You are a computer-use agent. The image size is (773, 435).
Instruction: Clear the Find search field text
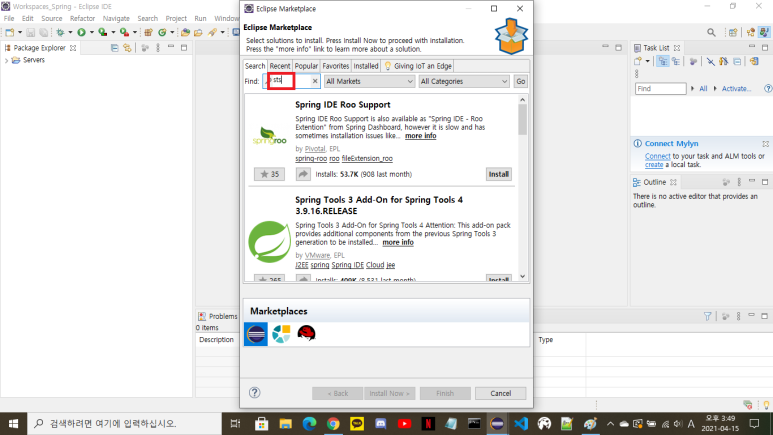point(315,81)
